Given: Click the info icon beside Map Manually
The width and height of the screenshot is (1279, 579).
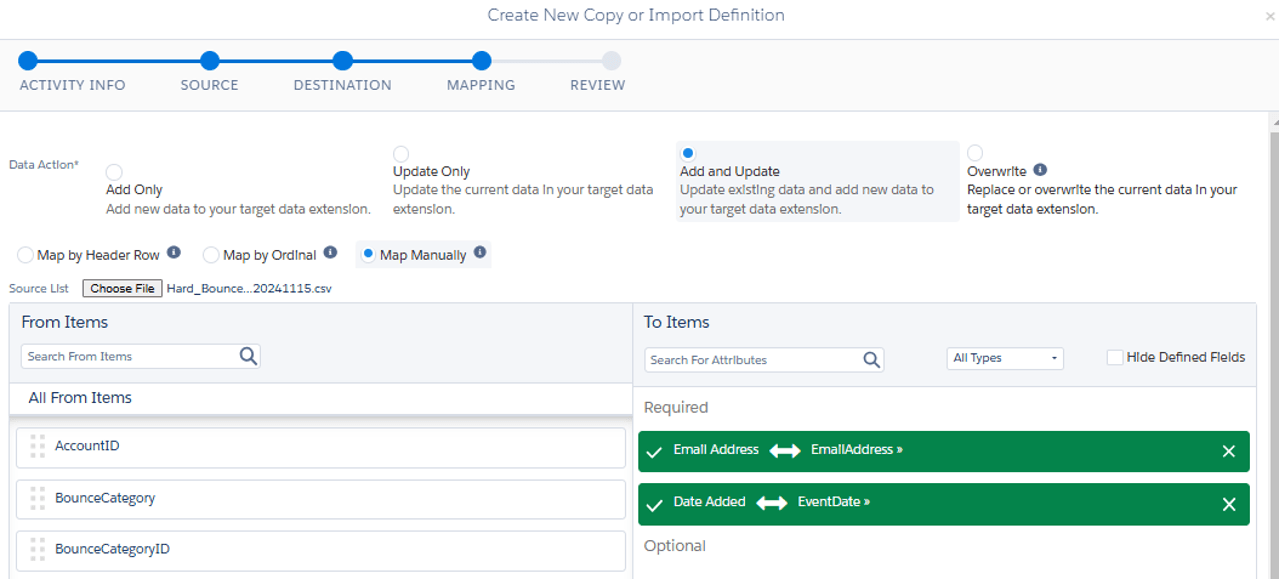Looking at the screenshot, I should click(x=480, y=253).
